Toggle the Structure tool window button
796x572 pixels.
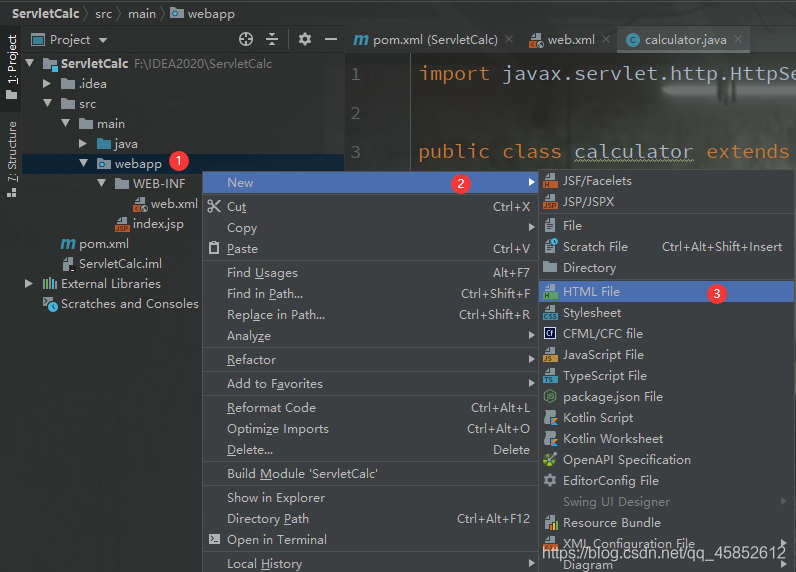click(11, 159)
